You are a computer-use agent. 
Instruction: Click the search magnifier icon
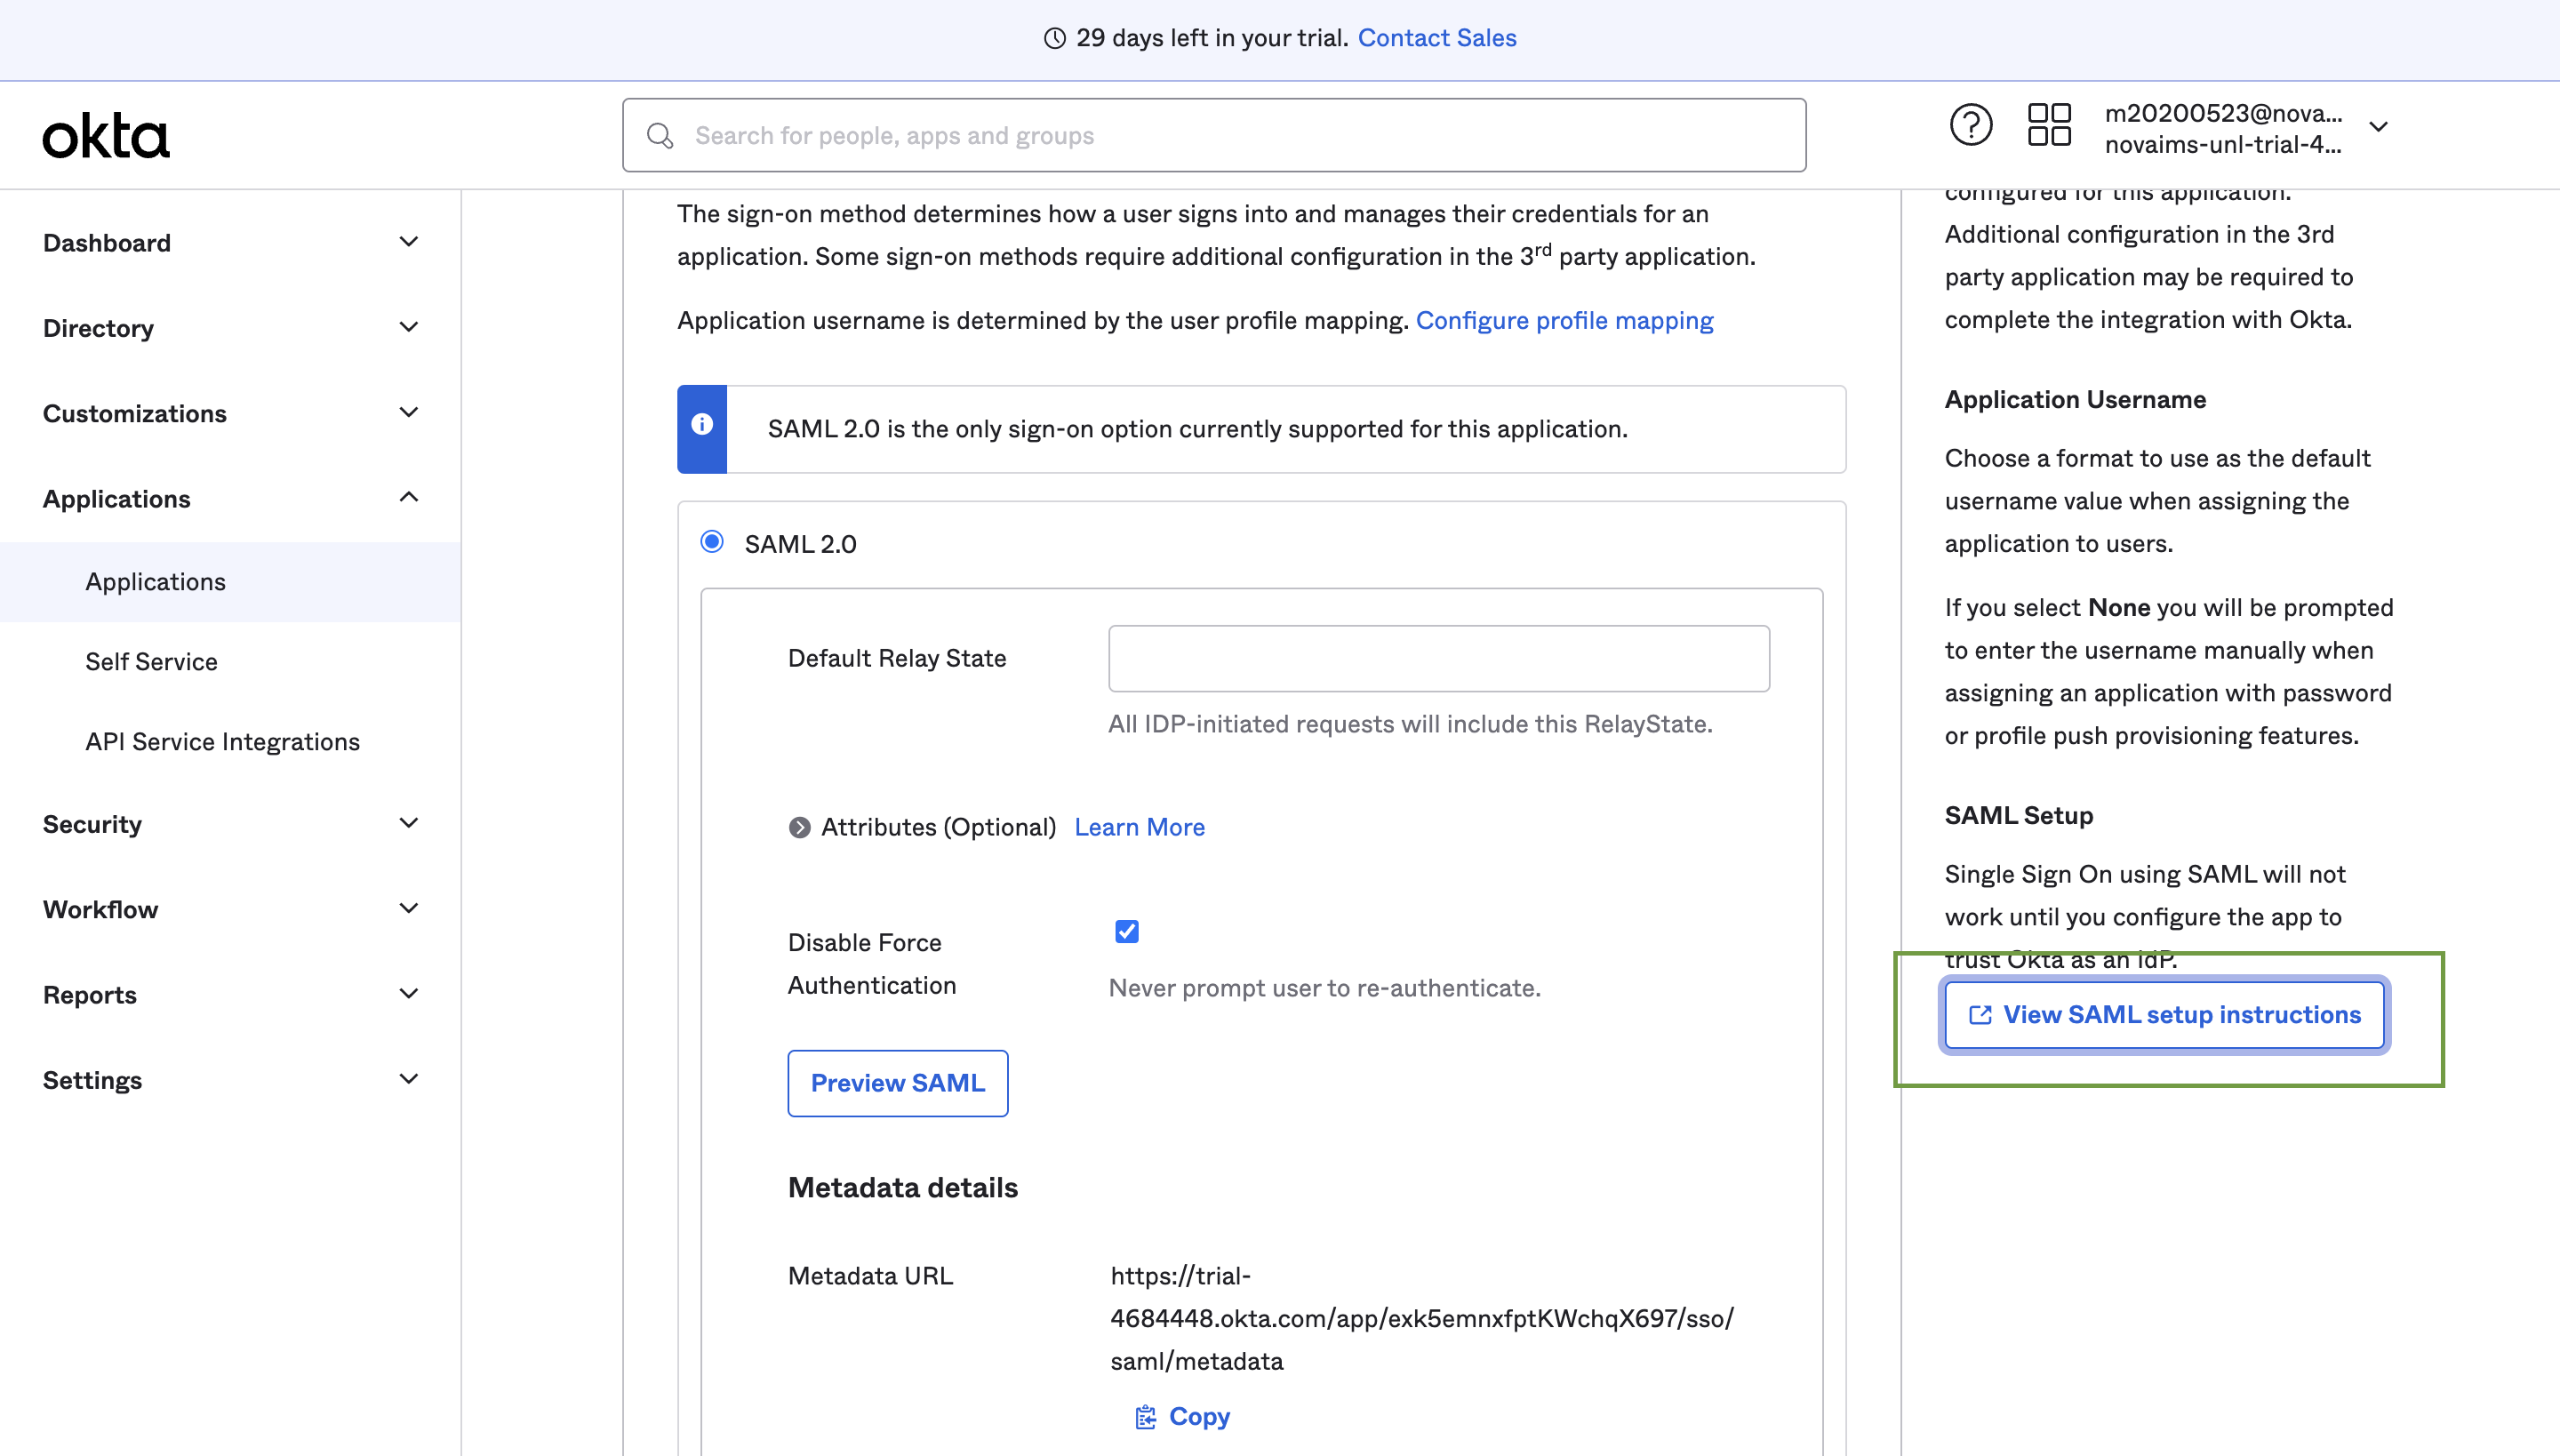660,135
